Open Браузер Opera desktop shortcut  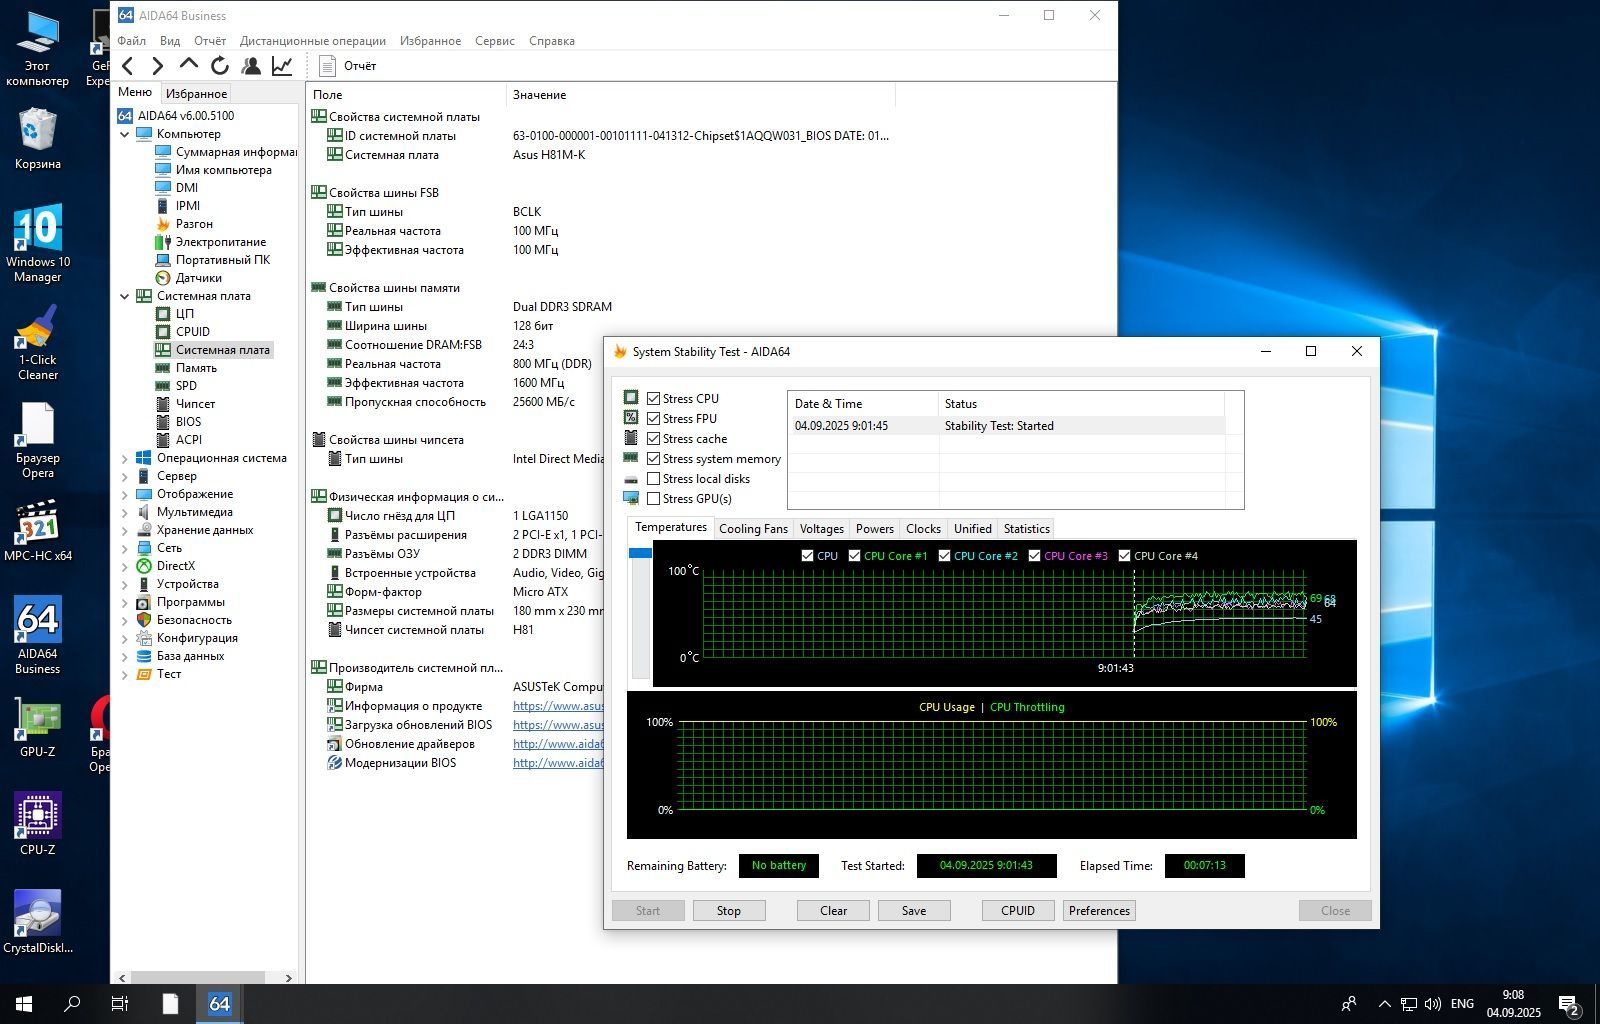38,441
